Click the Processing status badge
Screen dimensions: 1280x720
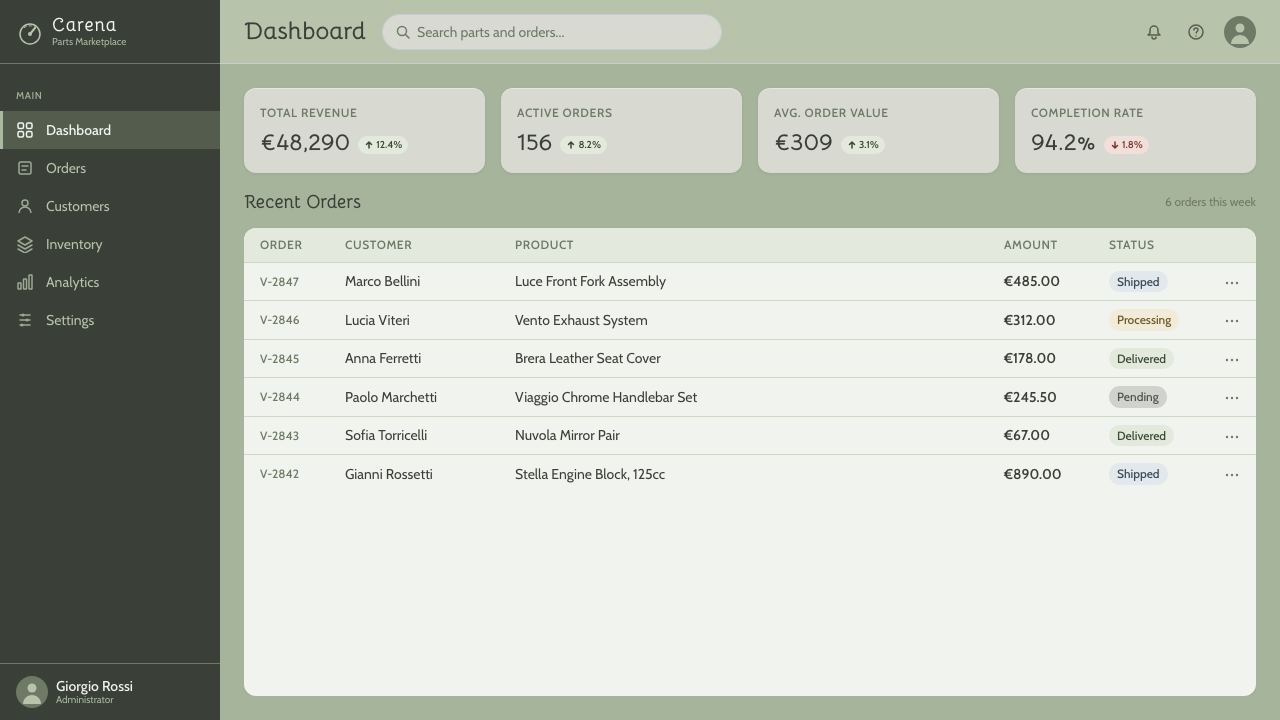coord(1144,320)
